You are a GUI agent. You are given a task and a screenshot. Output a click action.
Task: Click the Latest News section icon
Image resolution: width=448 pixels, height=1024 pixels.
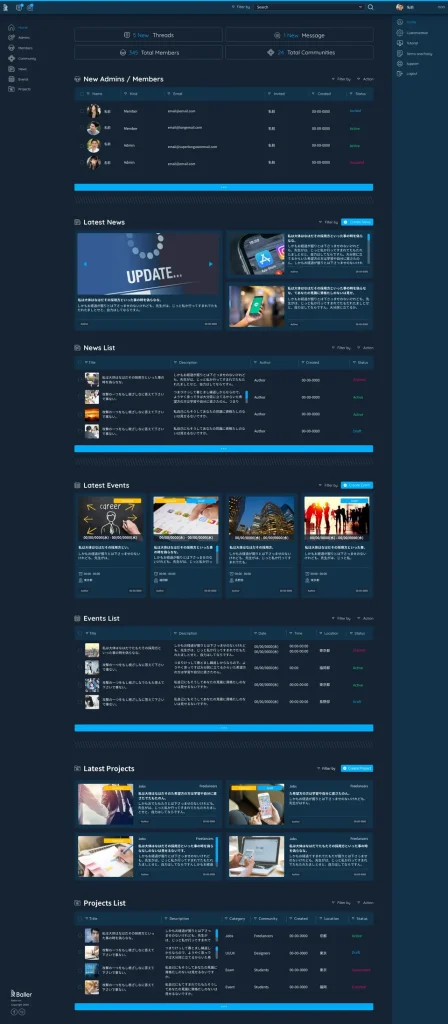coord(78,223)
